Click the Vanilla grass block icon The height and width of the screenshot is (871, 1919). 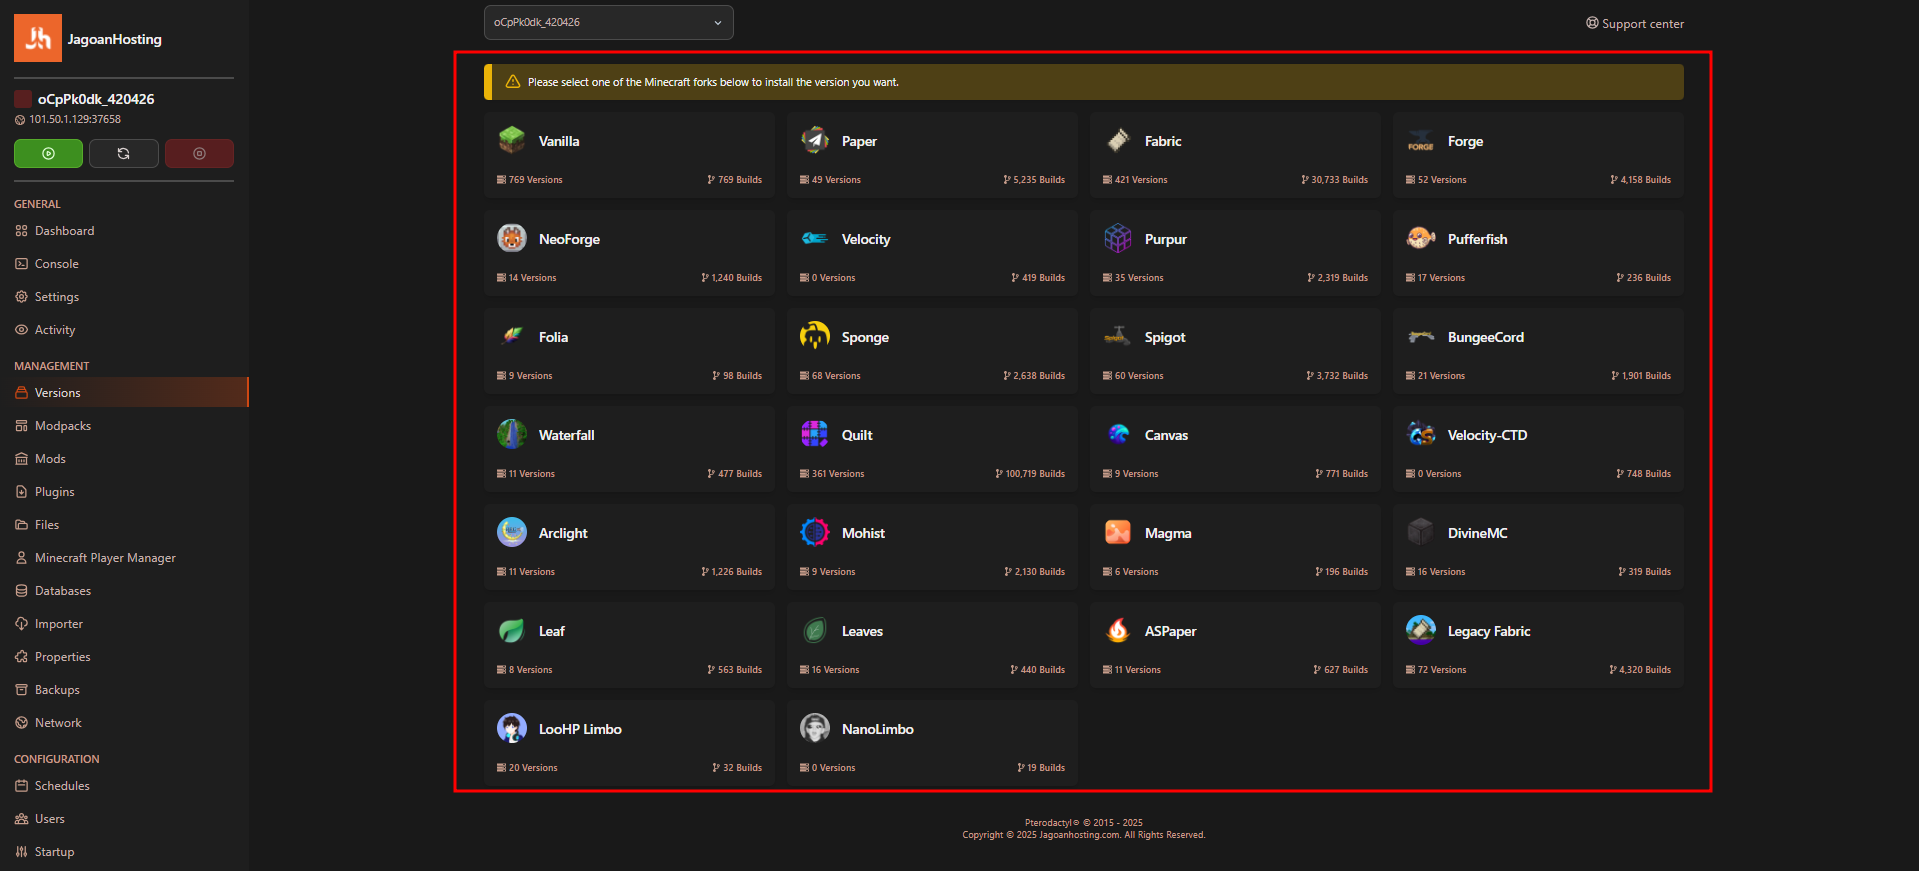click(512, 140)
